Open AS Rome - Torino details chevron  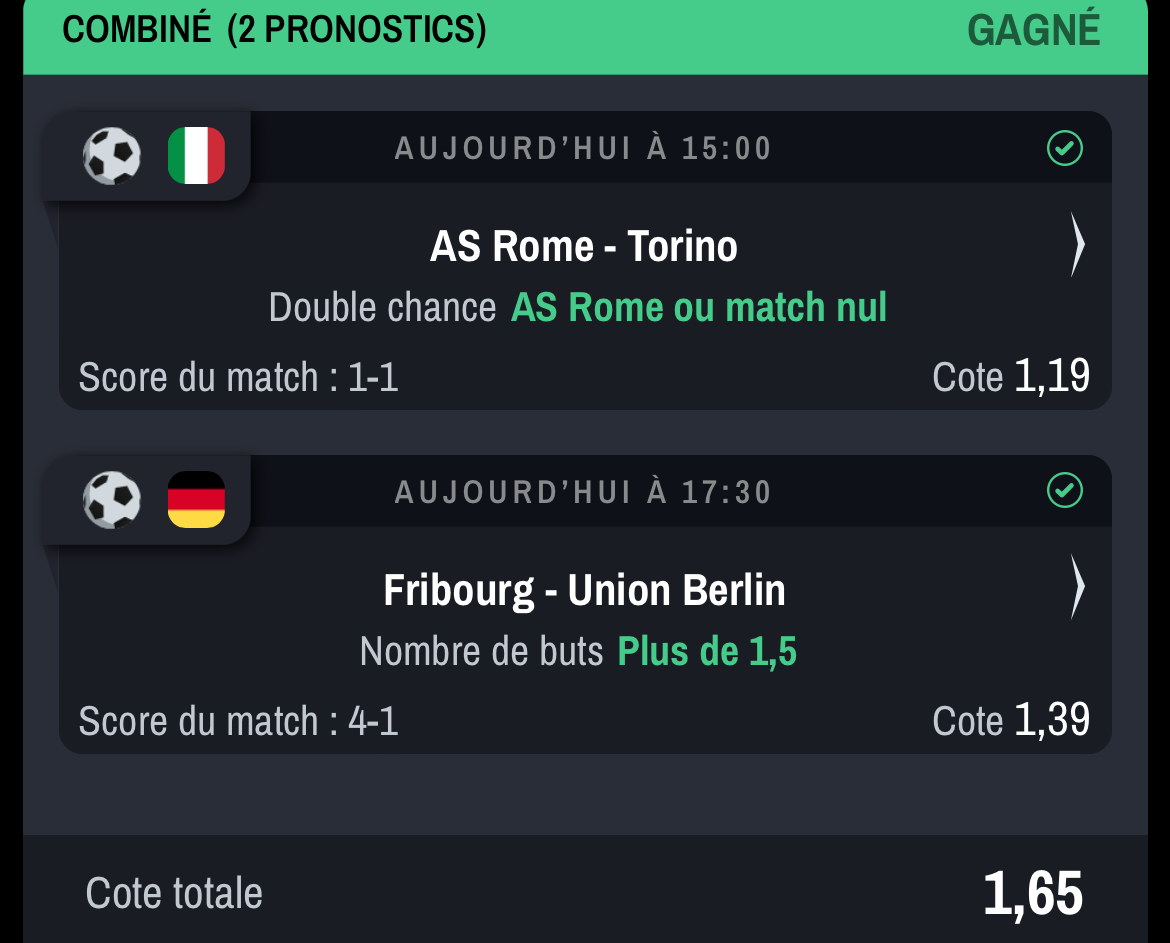coord(1077,245)
